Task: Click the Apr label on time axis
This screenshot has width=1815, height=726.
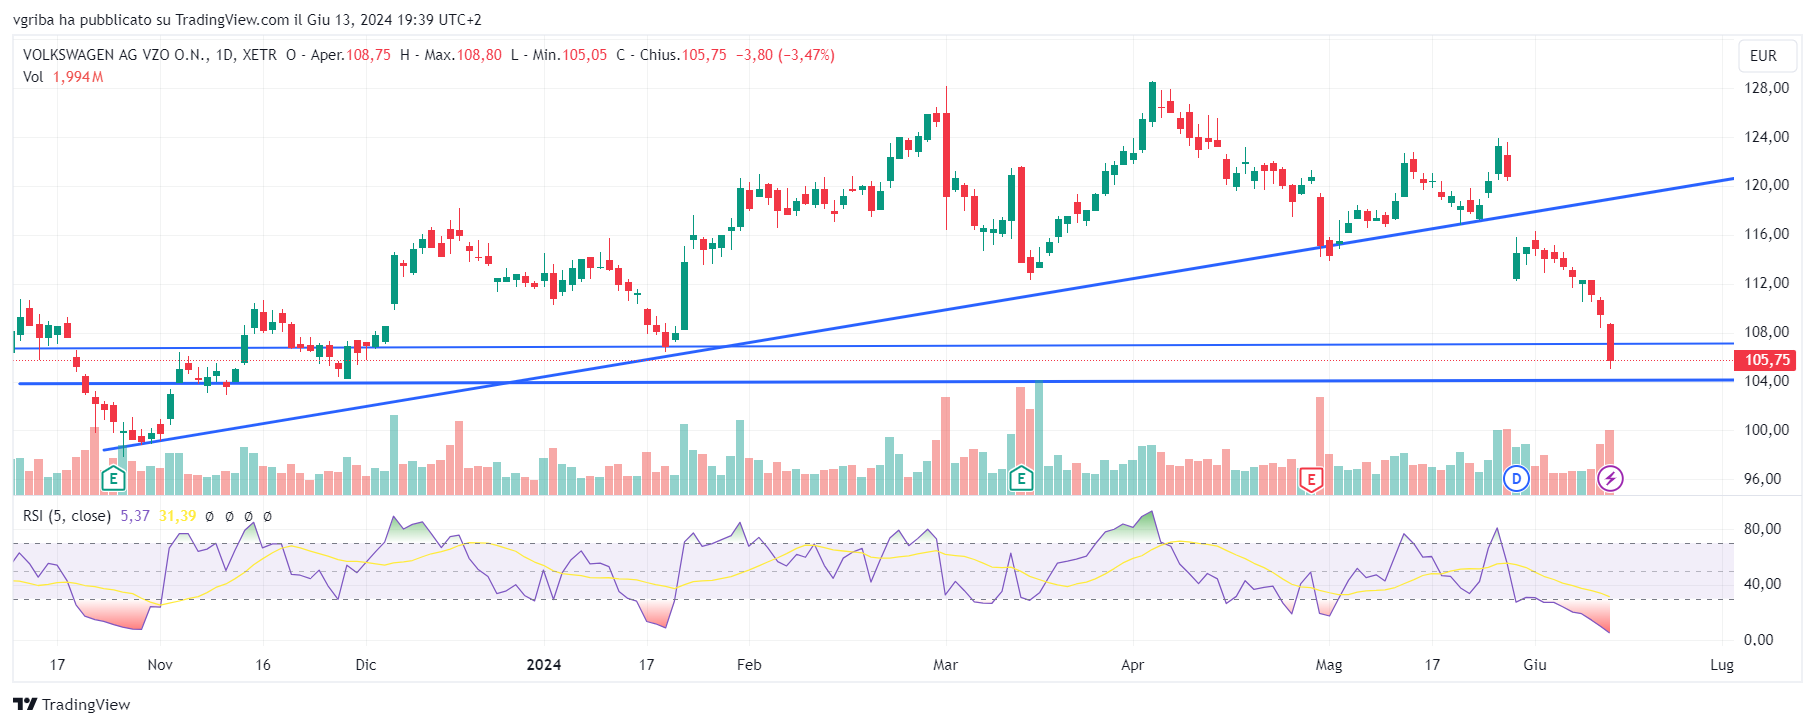Action: pos(1133,665)
